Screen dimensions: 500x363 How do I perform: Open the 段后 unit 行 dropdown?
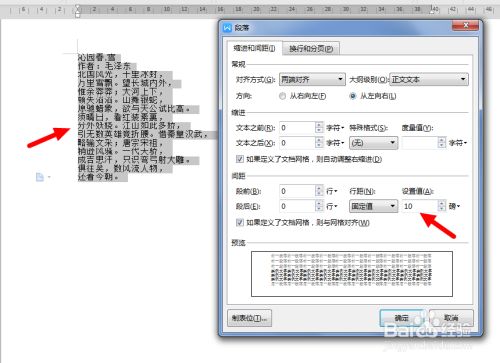tap(332, 206)
